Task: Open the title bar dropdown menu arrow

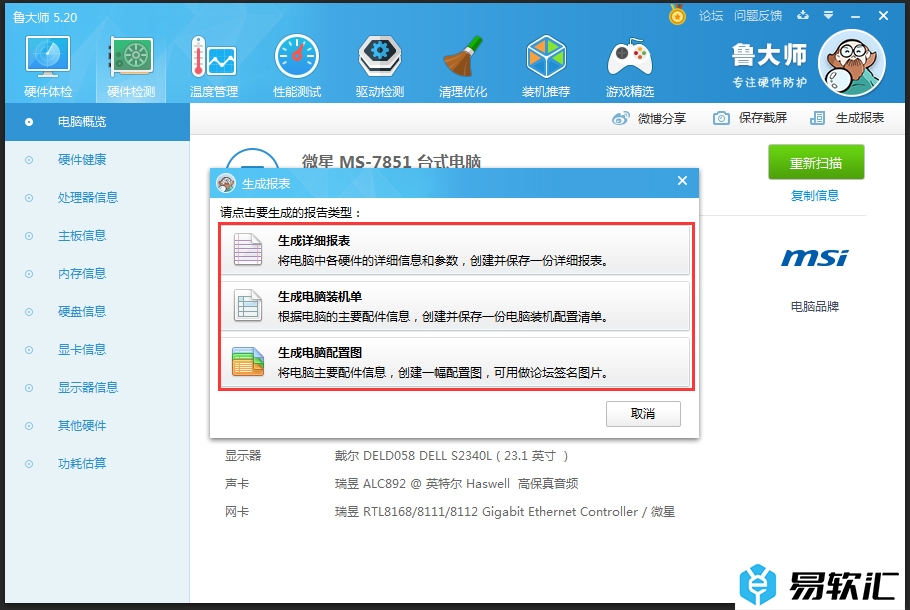Action: [x=829, y=16]
